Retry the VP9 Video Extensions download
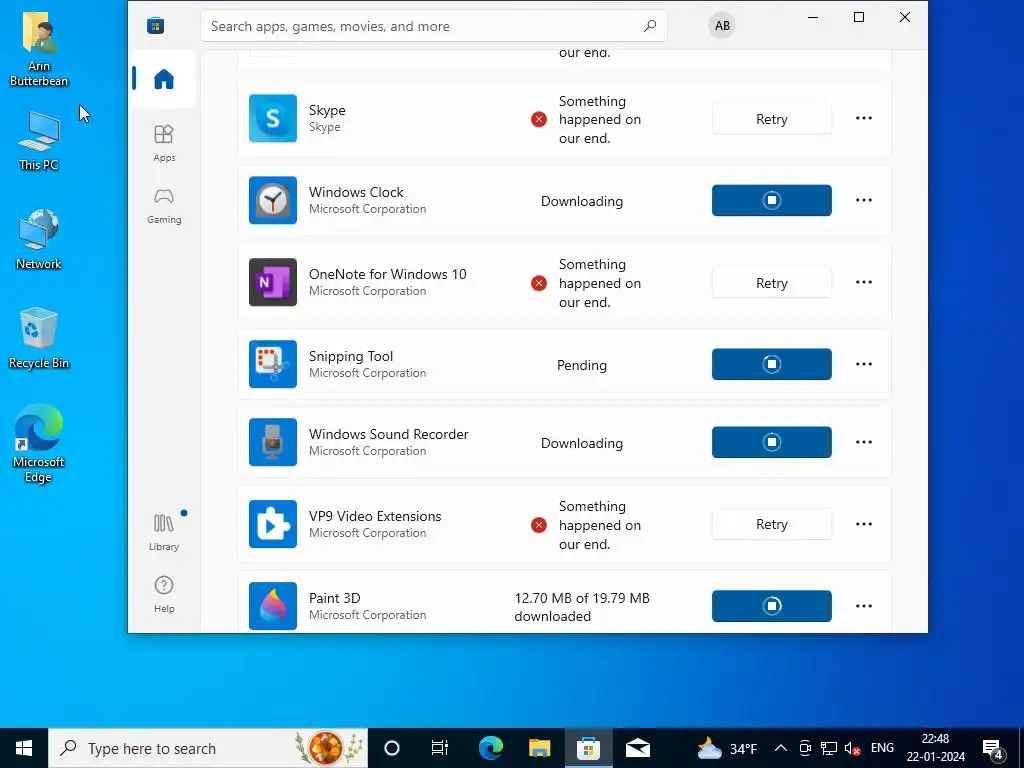Screen dimensions: 1024x768 click(x=772, y=524)
